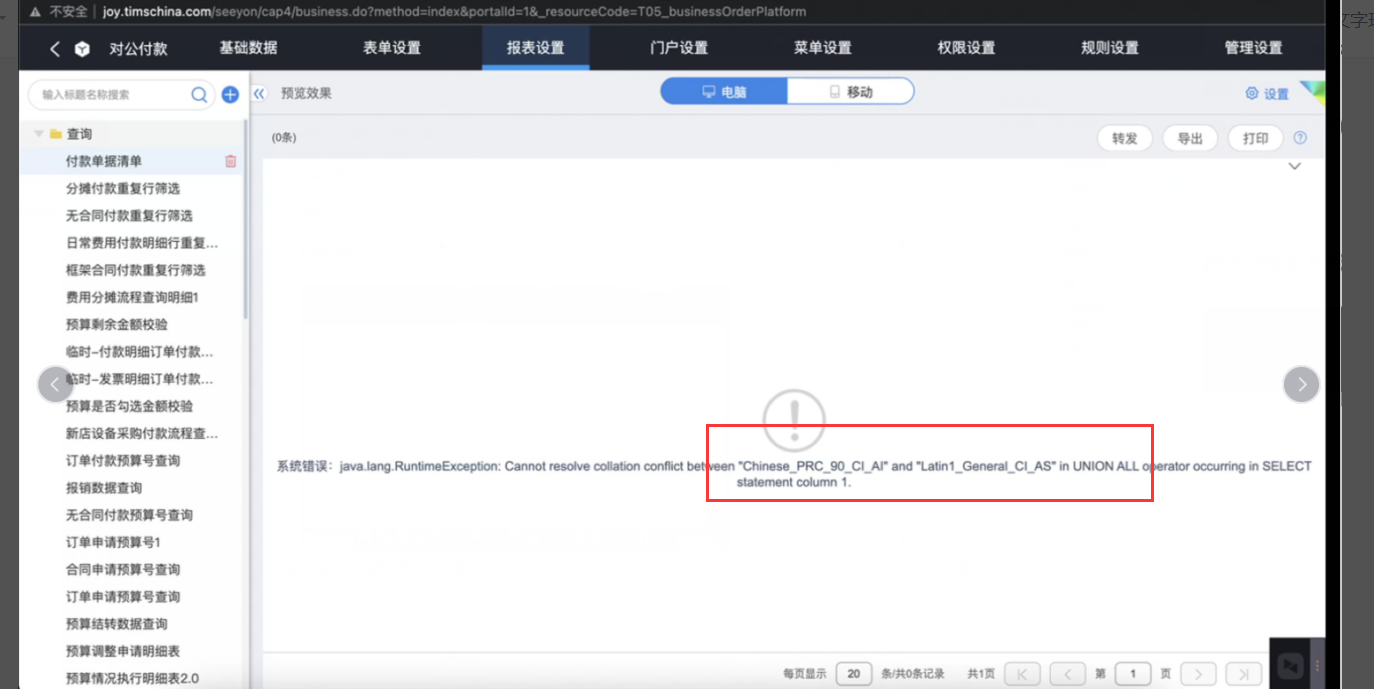Edit the rows-per-page field showing 20
The height and width of the screenshot is (689, 1374).
tap(854, 674)
